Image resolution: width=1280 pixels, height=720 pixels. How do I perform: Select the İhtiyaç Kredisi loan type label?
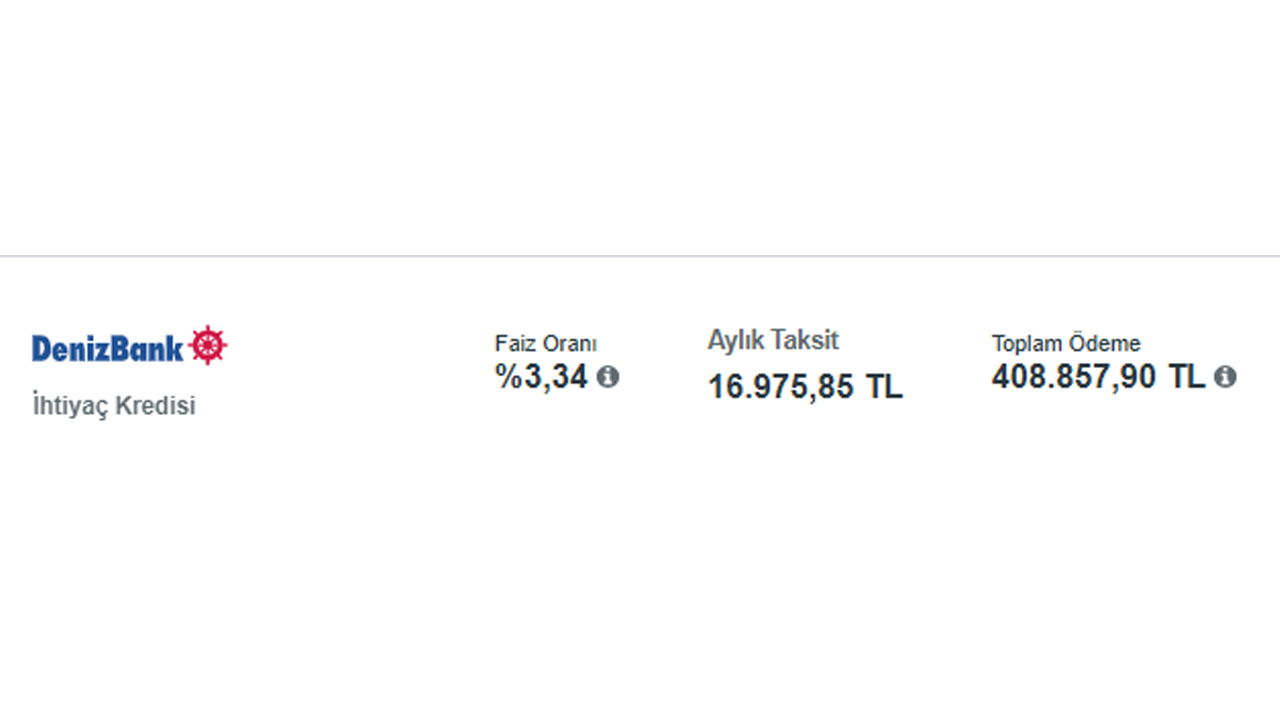click(114, 407)
